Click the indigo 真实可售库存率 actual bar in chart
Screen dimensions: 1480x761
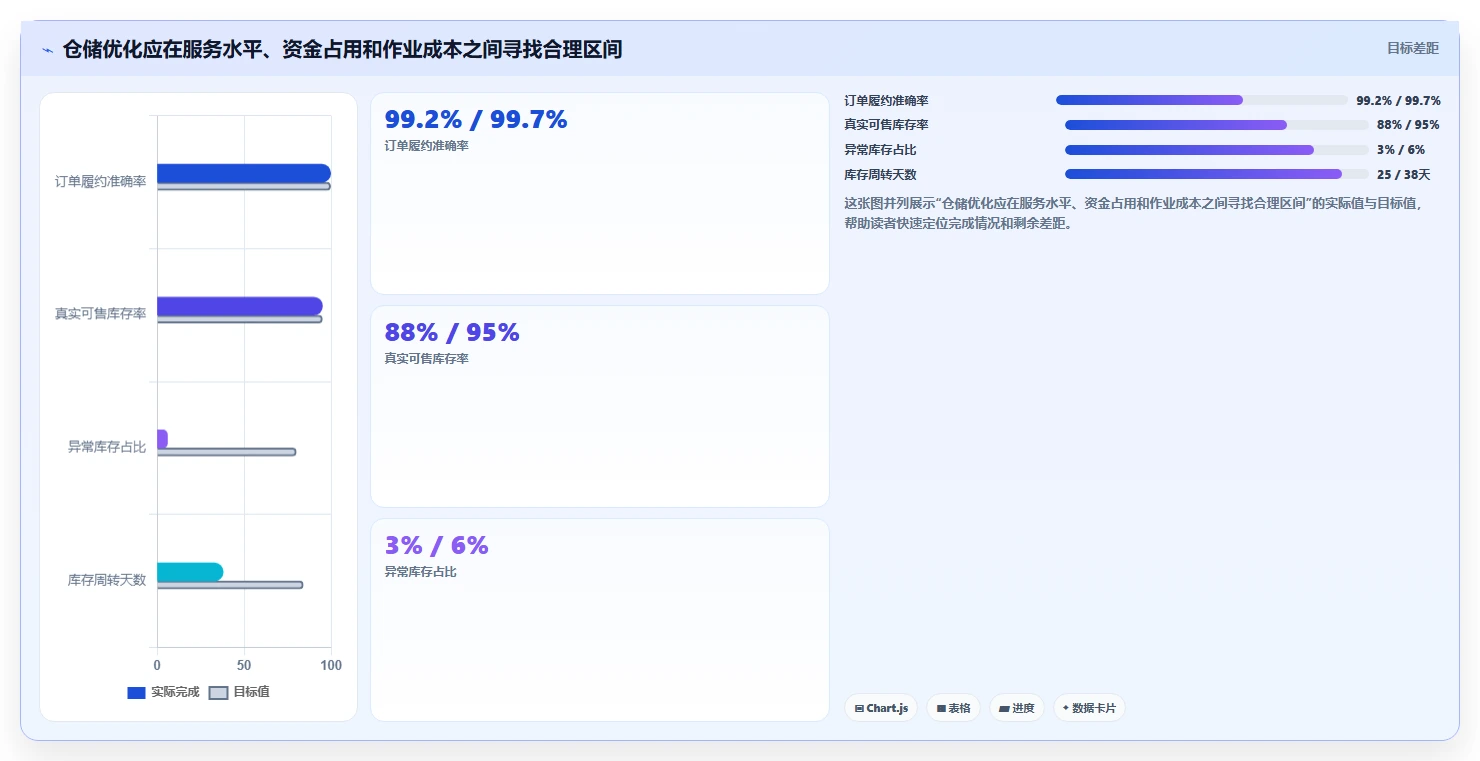click(240, 306)
